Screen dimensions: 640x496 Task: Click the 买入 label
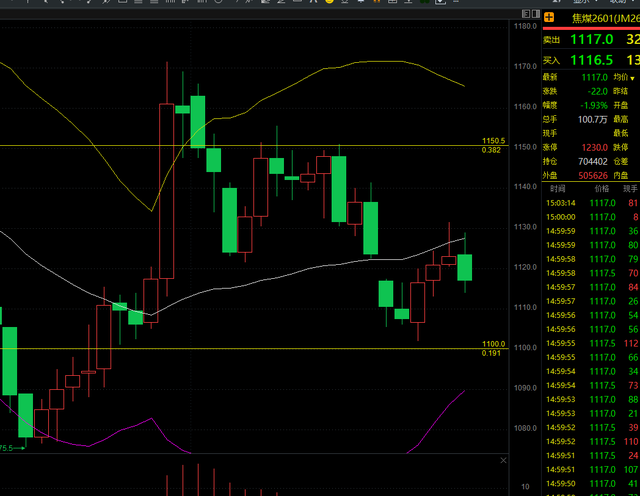click(551, 61)
